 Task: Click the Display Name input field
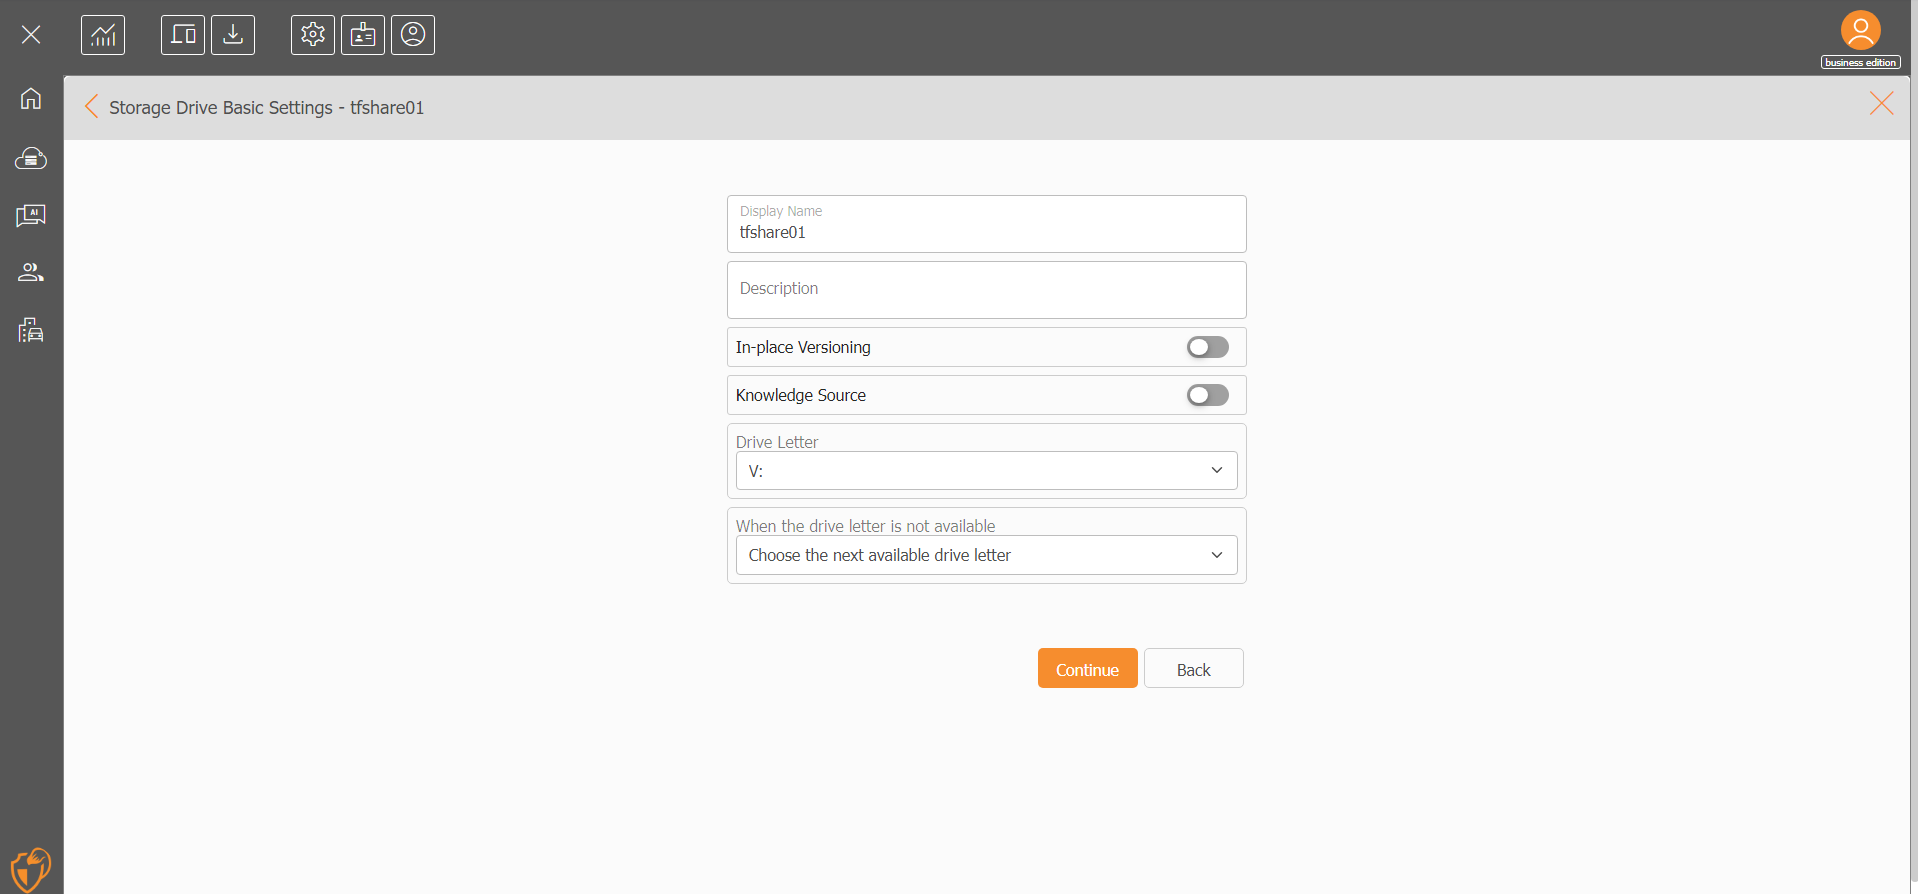click(987, 224)
